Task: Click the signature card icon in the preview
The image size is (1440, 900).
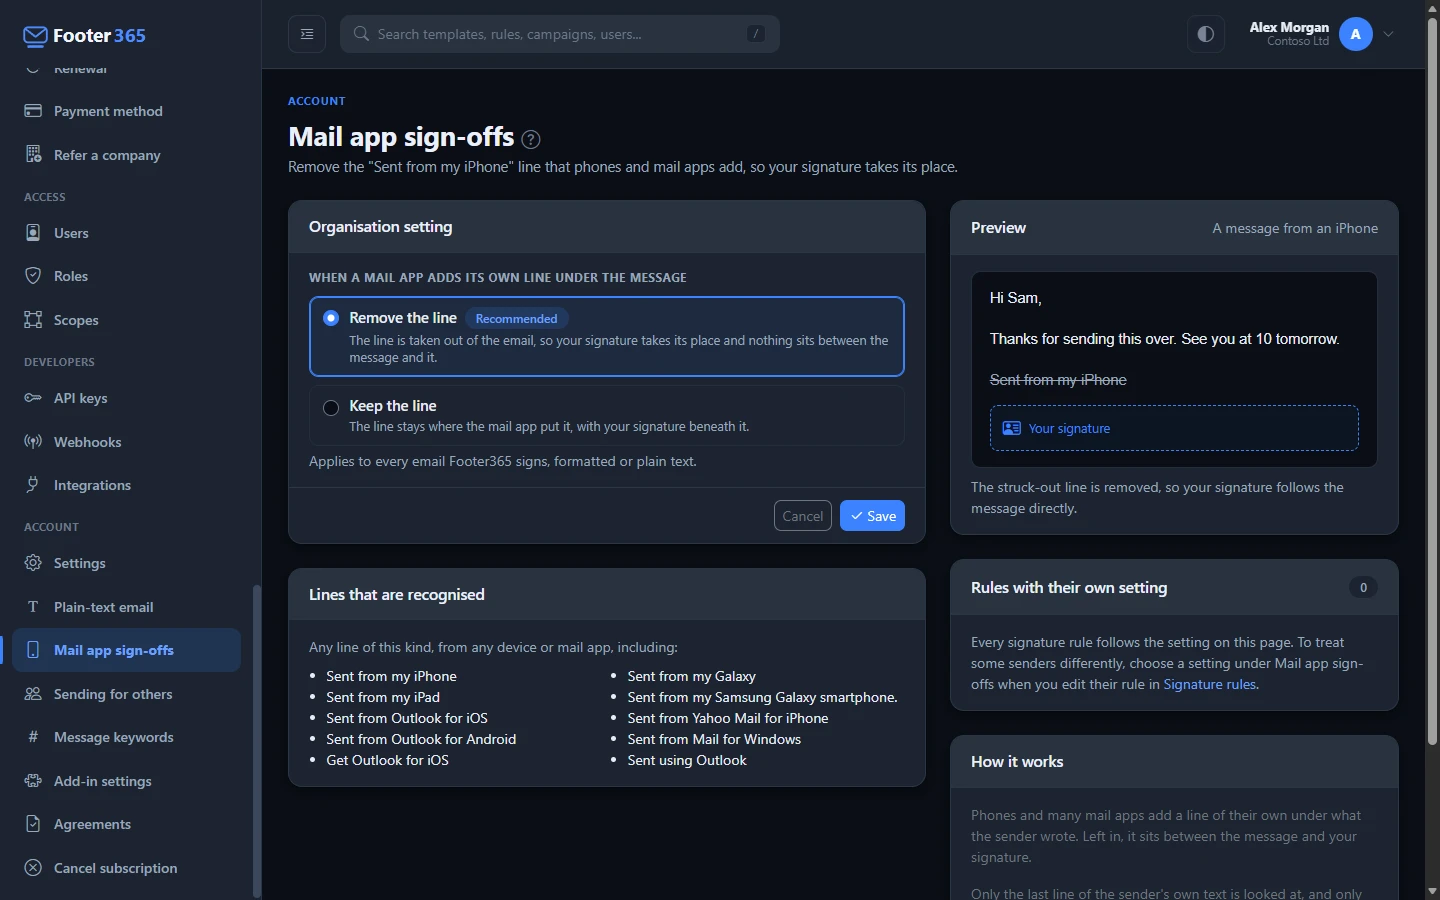Action: pyautogui.click(x=1012, y=428)
